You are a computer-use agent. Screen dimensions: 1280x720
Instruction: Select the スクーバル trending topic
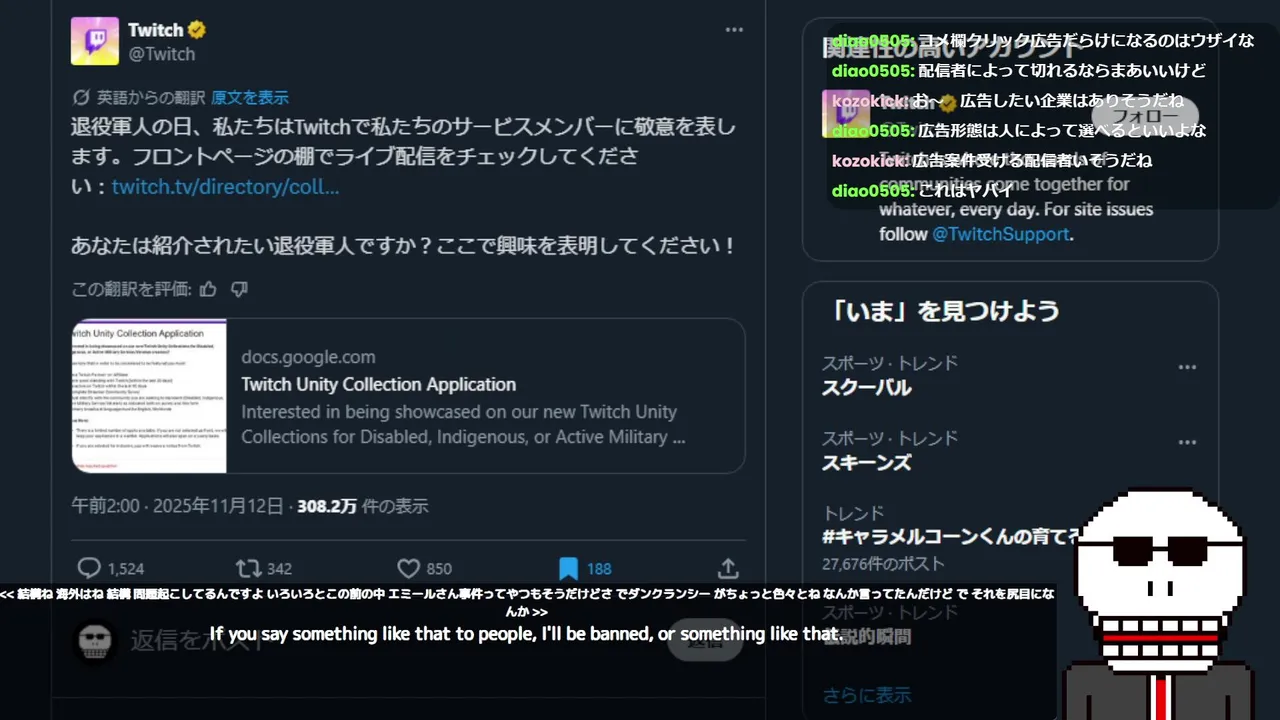[866, 388]
